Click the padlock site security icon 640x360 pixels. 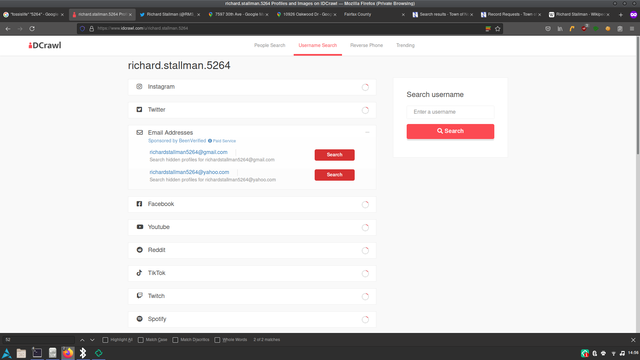pos(91,29)
